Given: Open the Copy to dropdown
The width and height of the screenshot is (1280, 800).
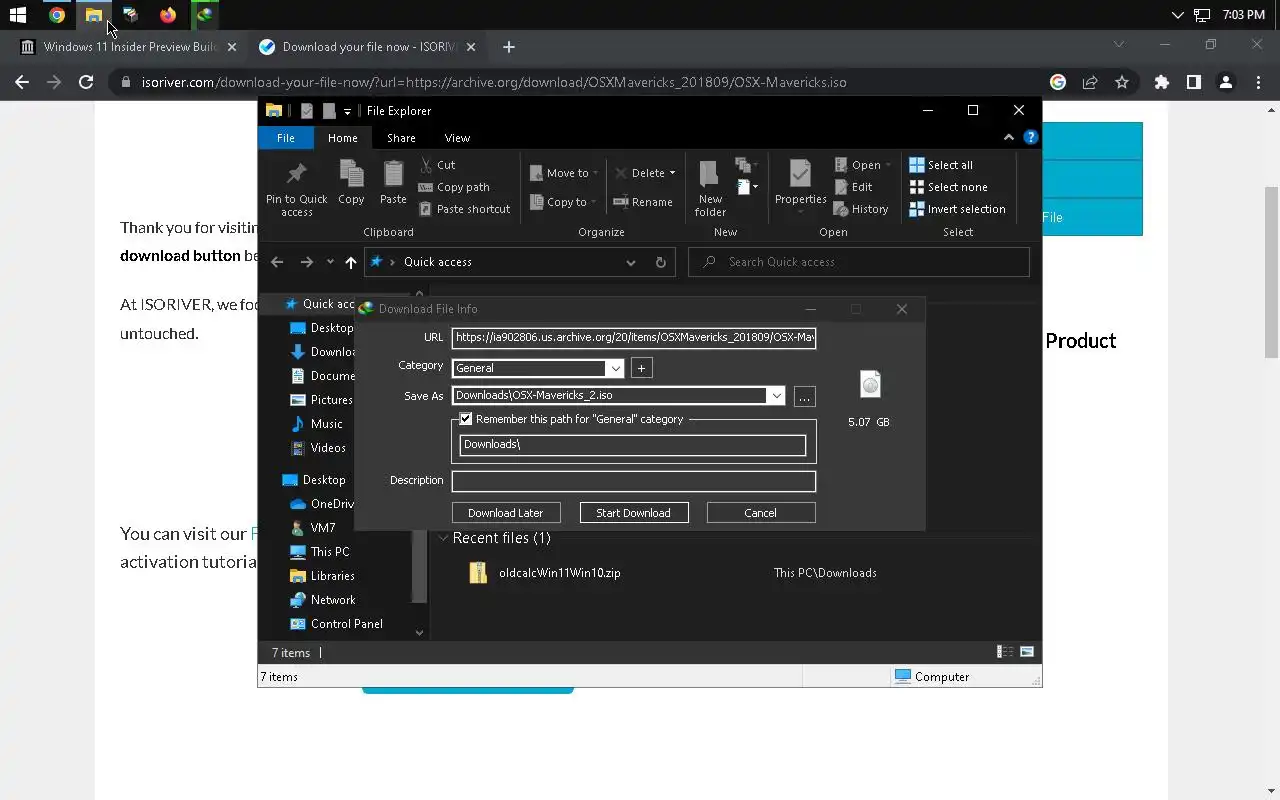Looking at the screenshot, I should point(563,202).
